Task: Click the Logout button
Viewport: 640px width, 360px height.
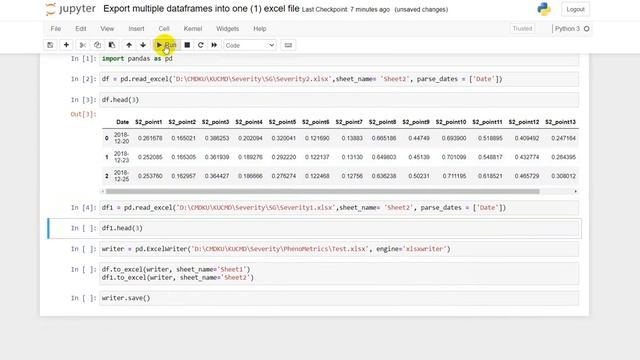Action: click(576, 9)
